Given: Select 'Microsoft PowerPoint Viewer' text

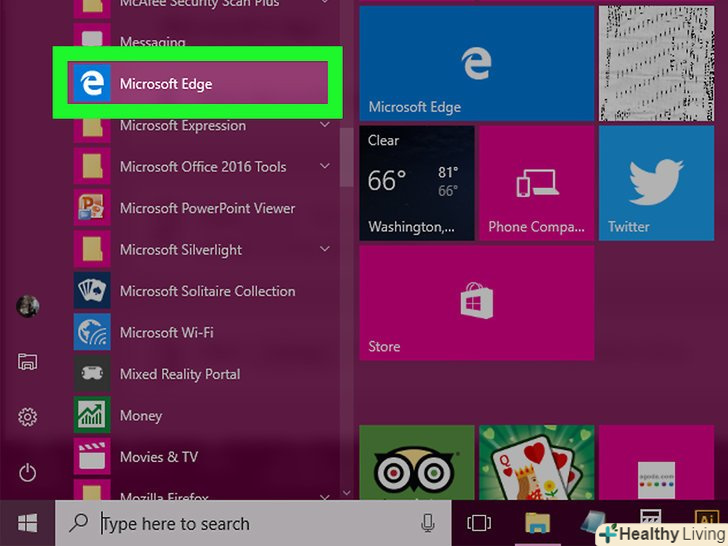Looking at the screenshot, I should click(208, 208).
